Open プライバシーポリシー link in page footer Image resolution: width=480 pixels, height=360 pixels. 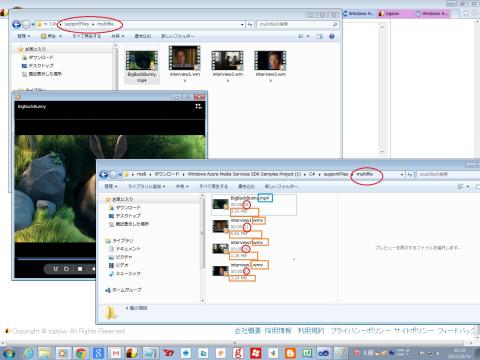[x=360, y=331]
